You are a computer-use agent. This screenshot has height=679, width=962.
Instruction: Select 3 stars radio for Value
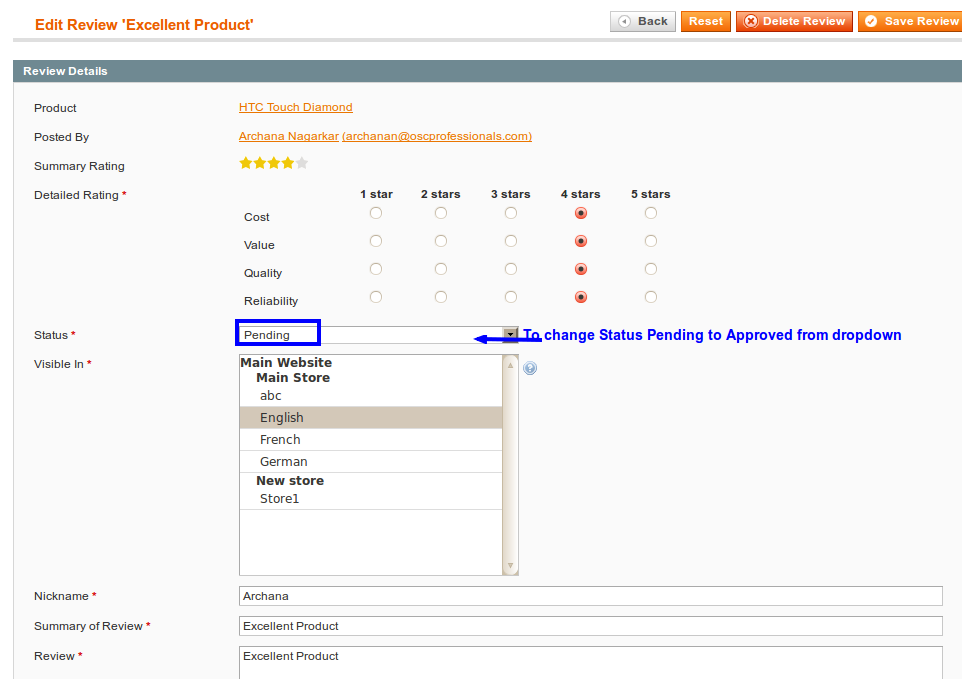(511, 241)
